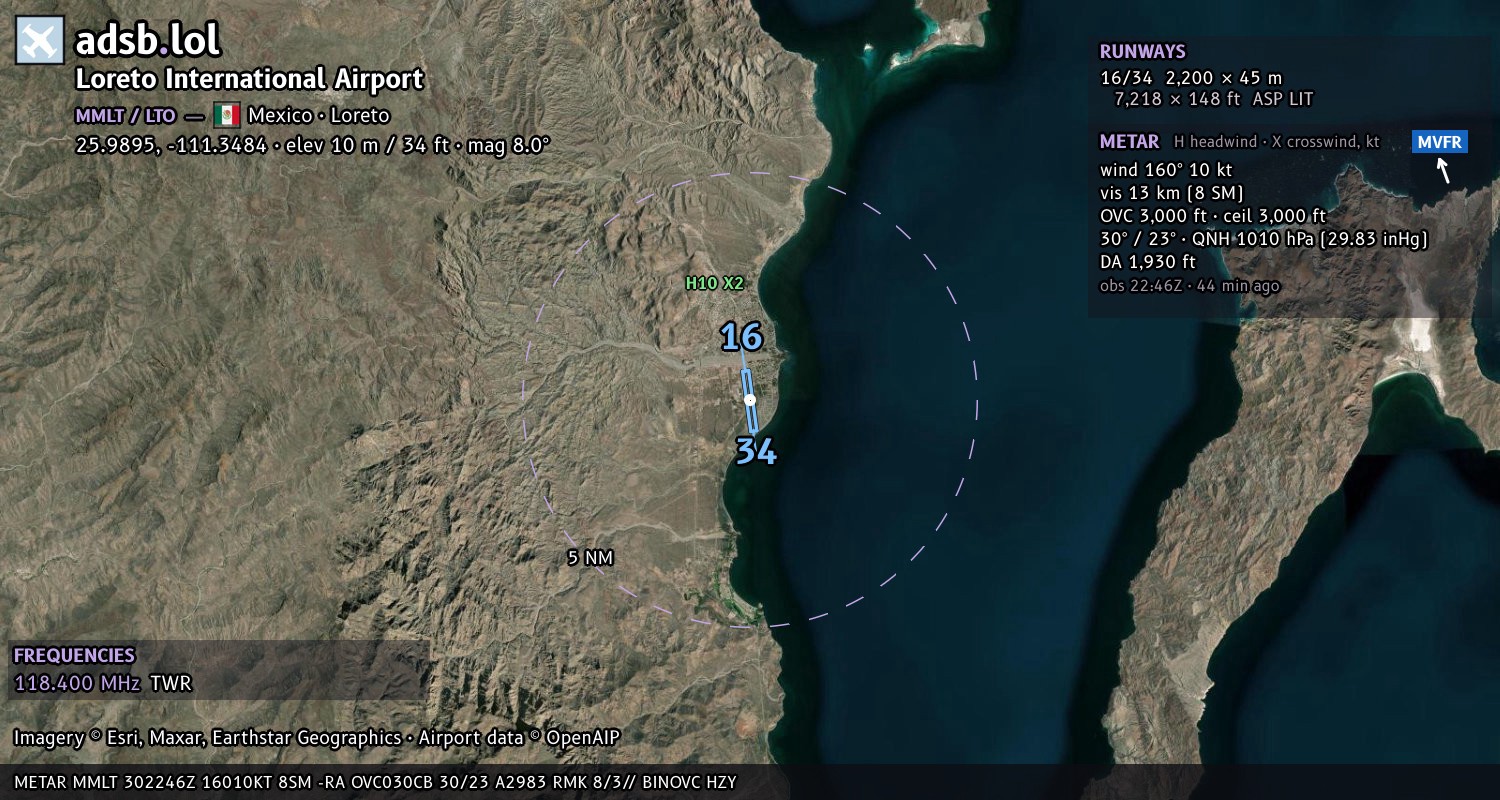Click the Mexico flag icon
This screenshot has width=1500, height=800.
(x=226, y=115)
